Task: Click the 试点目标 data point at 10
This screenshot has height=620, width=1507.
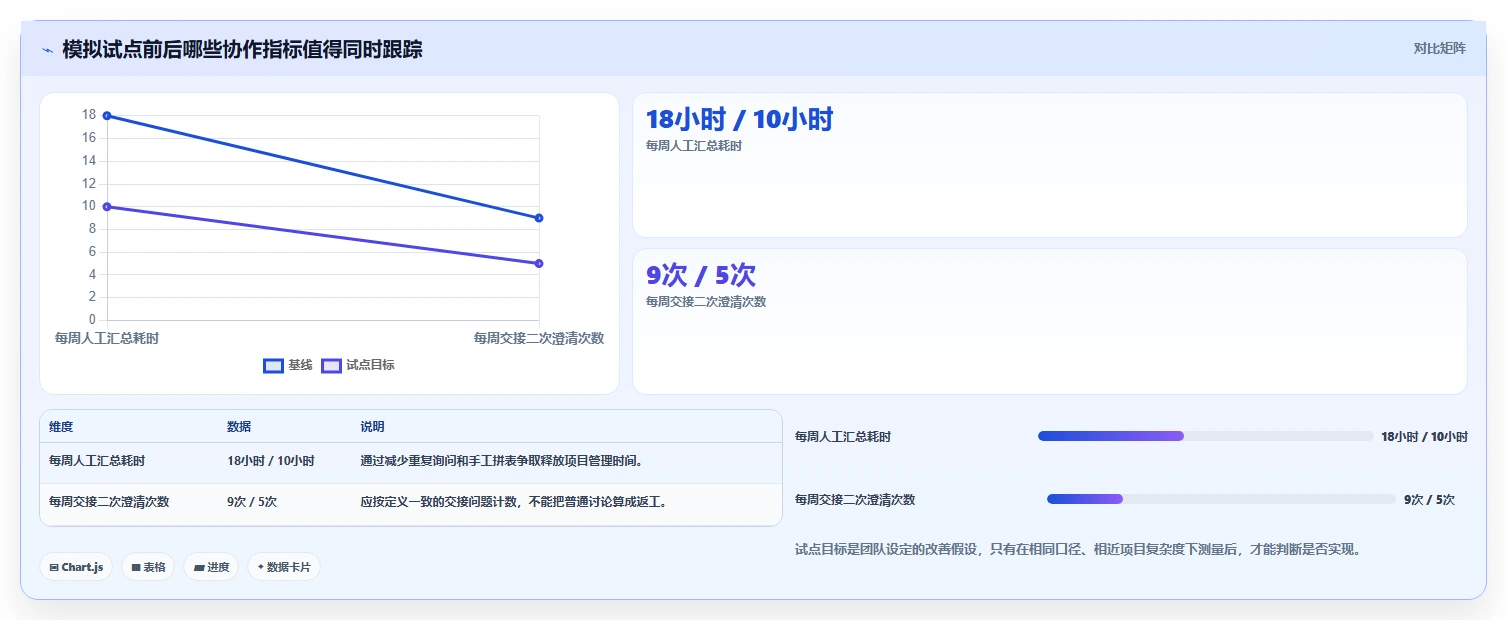Action: point(107,207)
